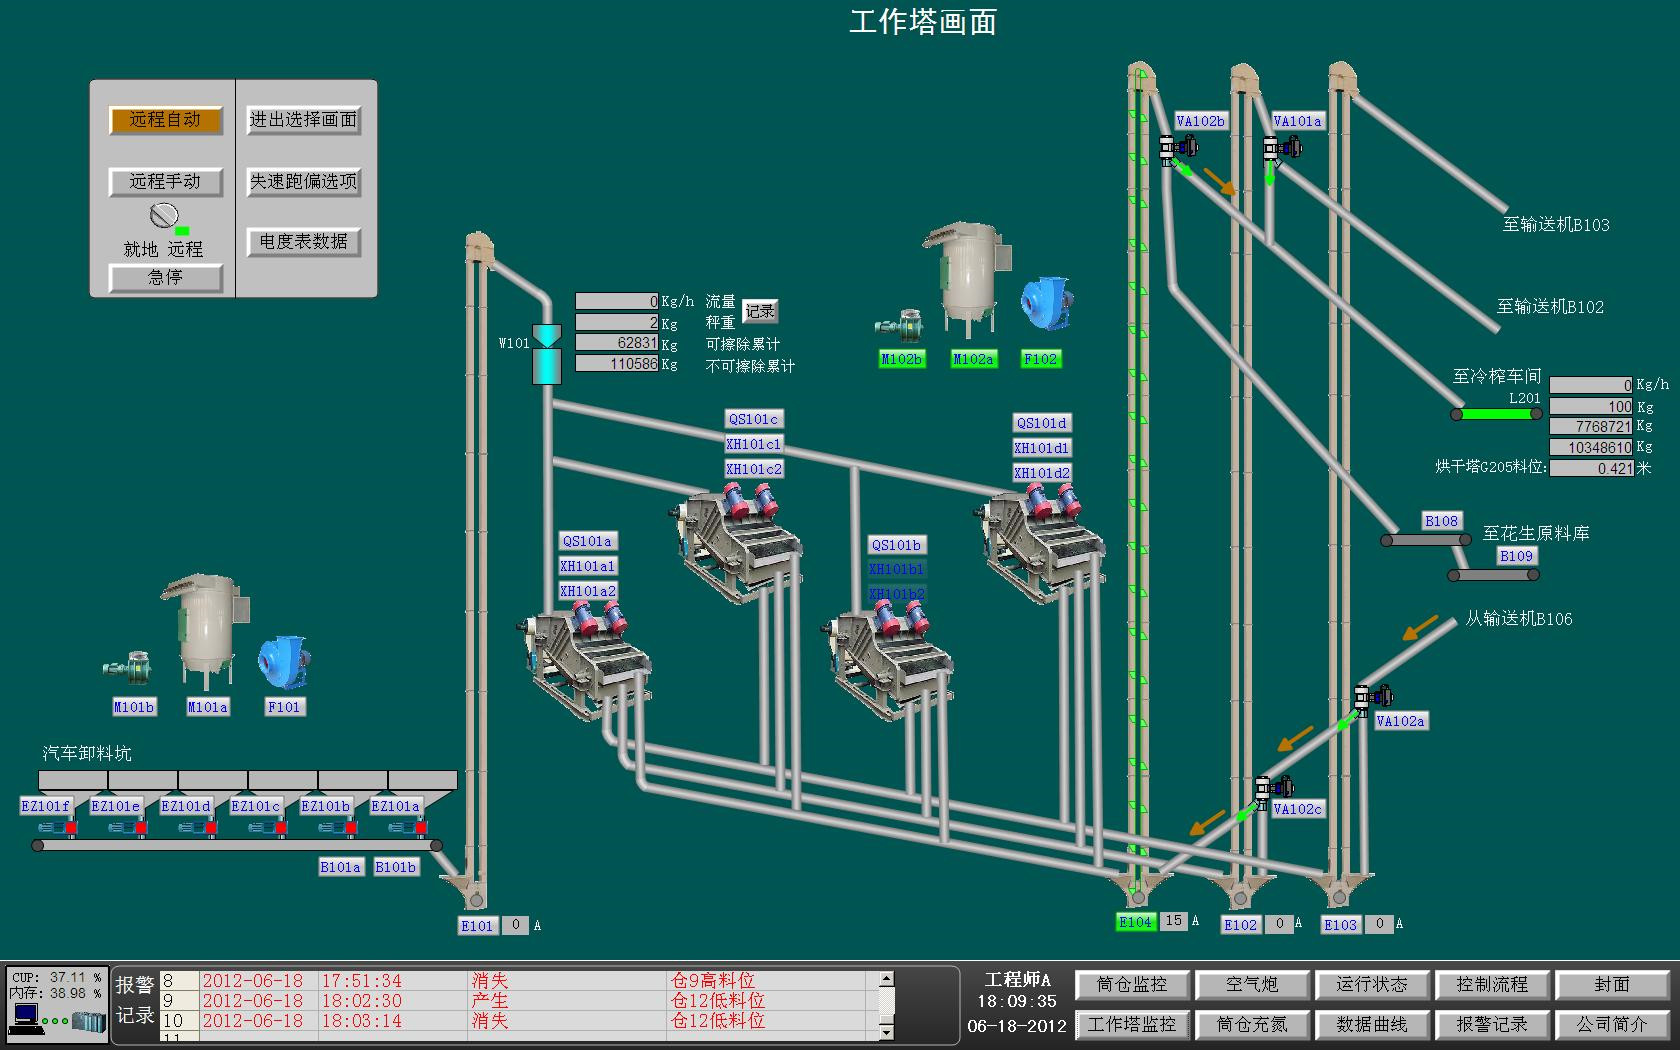Select the M102b motor icon

tap(899, 325)
